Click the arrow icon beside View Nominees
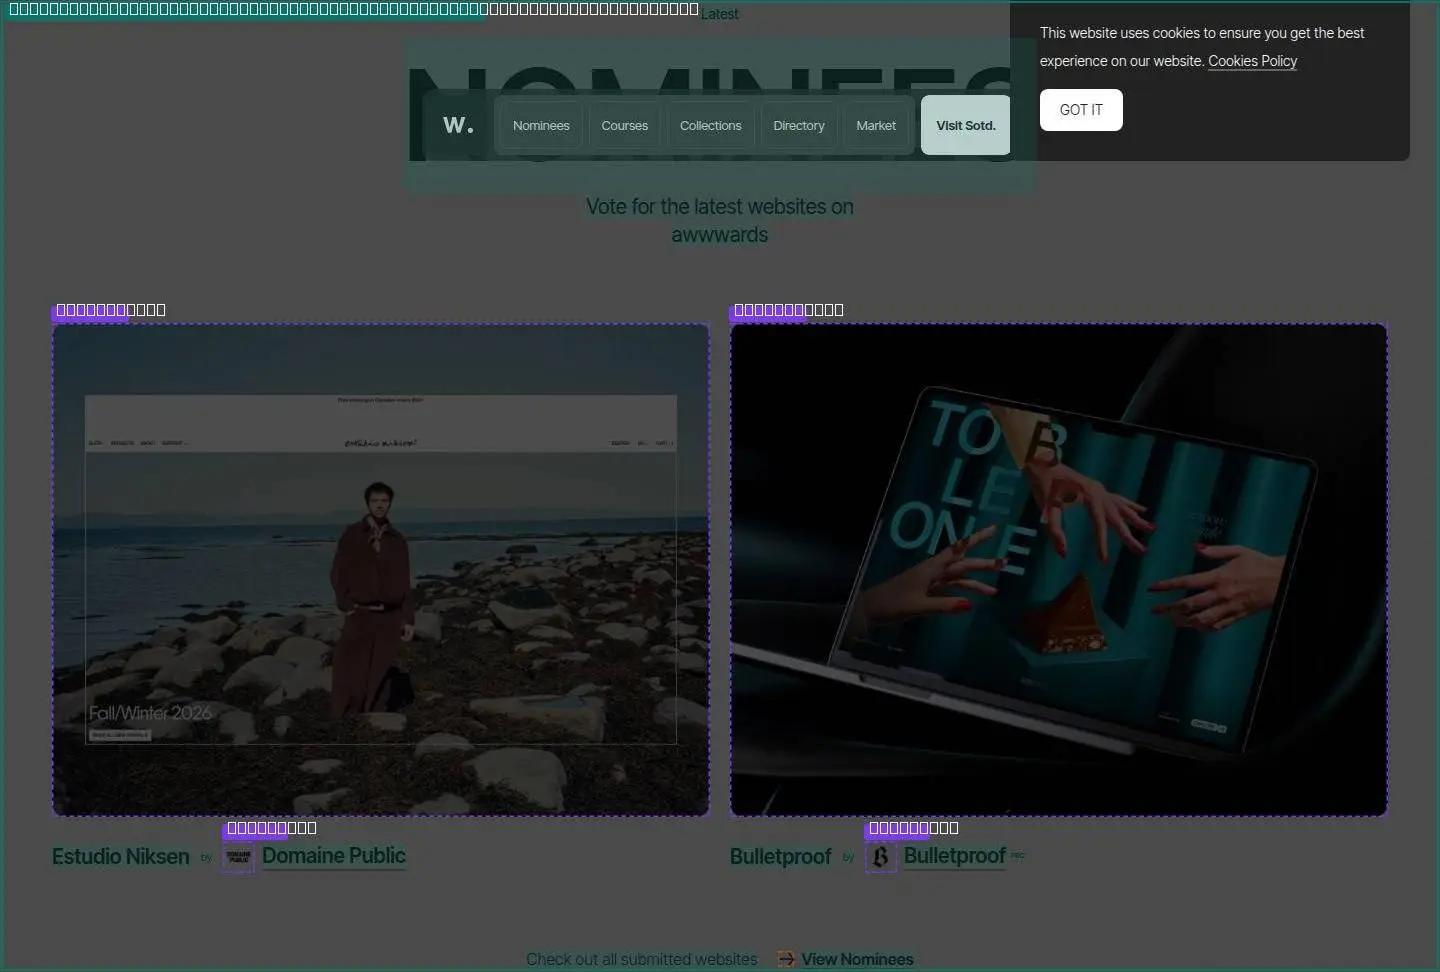1440x972 pixels. pyautogui.click(x=787, y=959)
